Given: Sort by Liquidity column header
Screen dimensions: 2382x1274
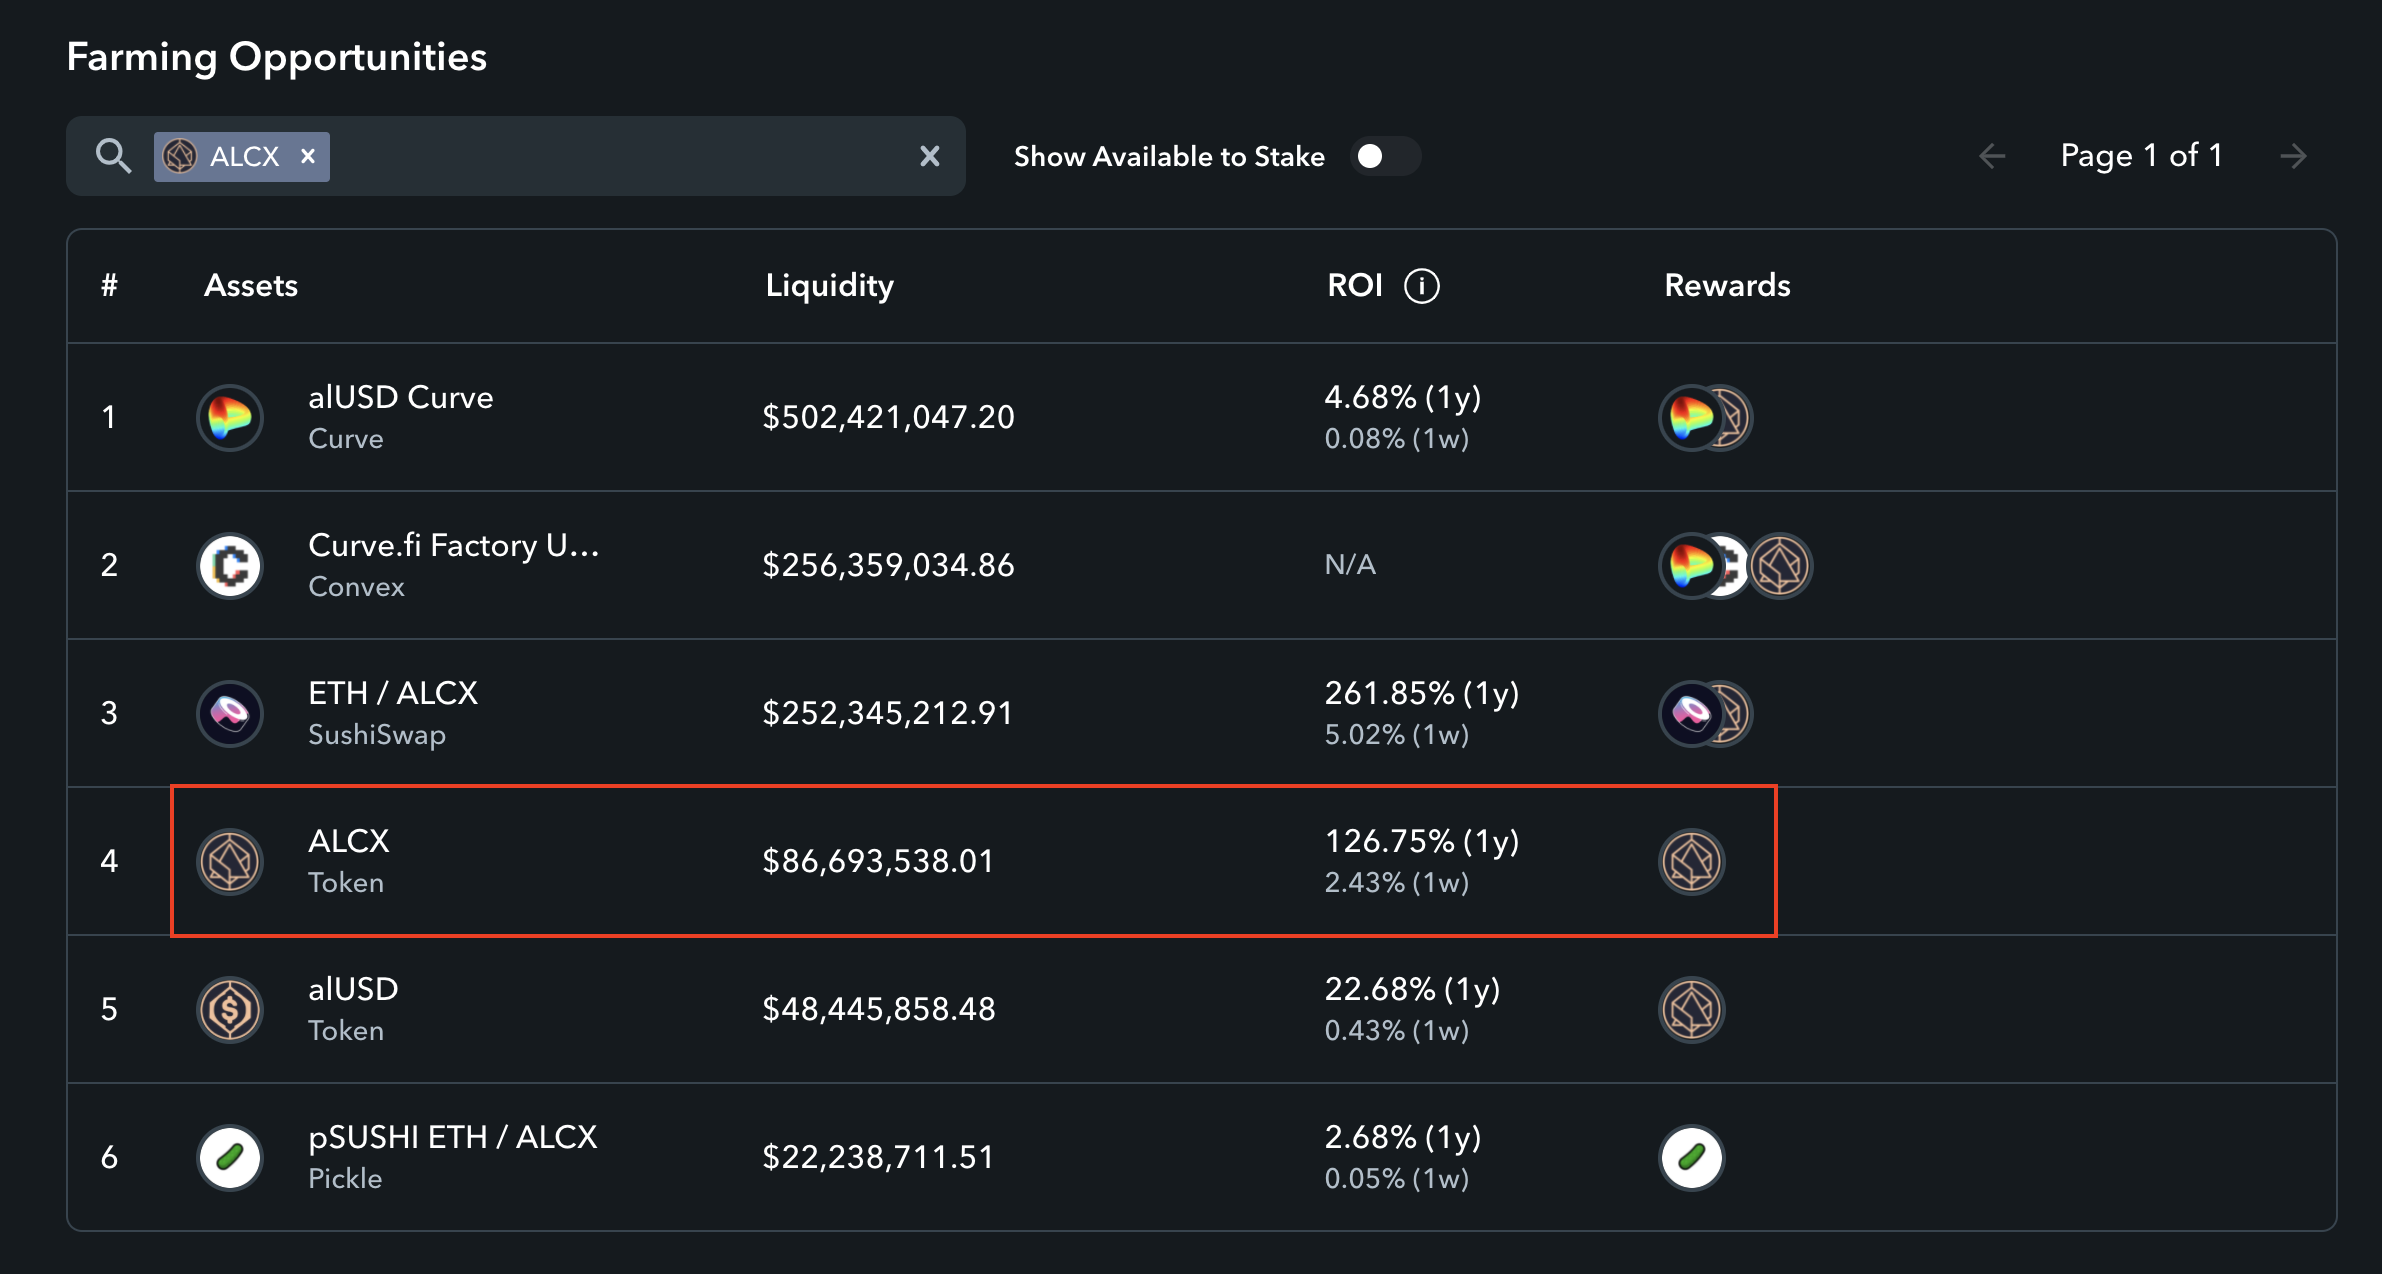Looking at the screenshot, I should coord(829,286).
